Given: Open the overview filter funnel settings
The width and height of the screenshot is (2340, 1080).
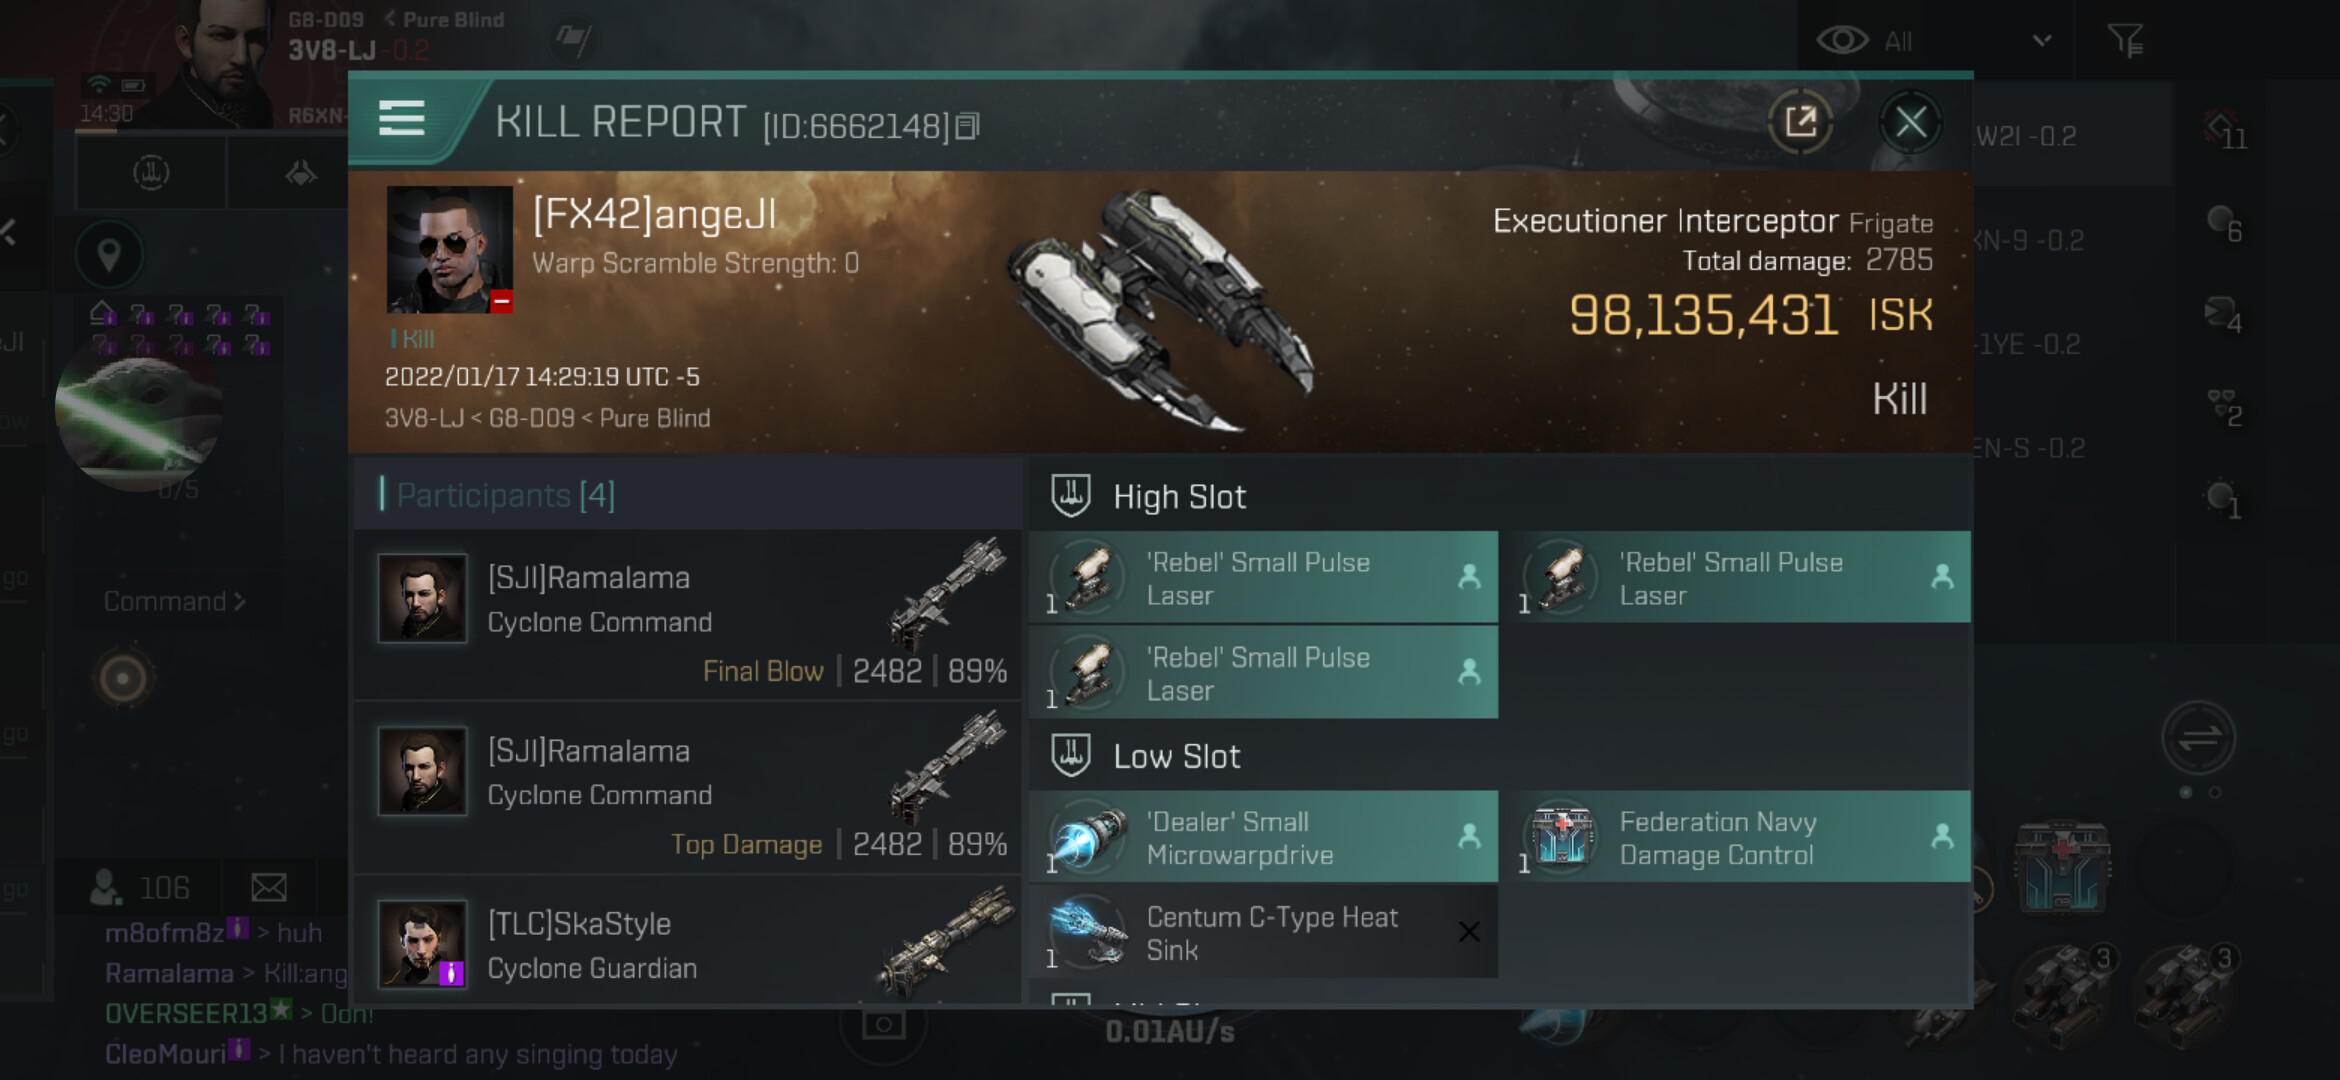Looking at the screenshot, I should click(x=2125, y=41).
